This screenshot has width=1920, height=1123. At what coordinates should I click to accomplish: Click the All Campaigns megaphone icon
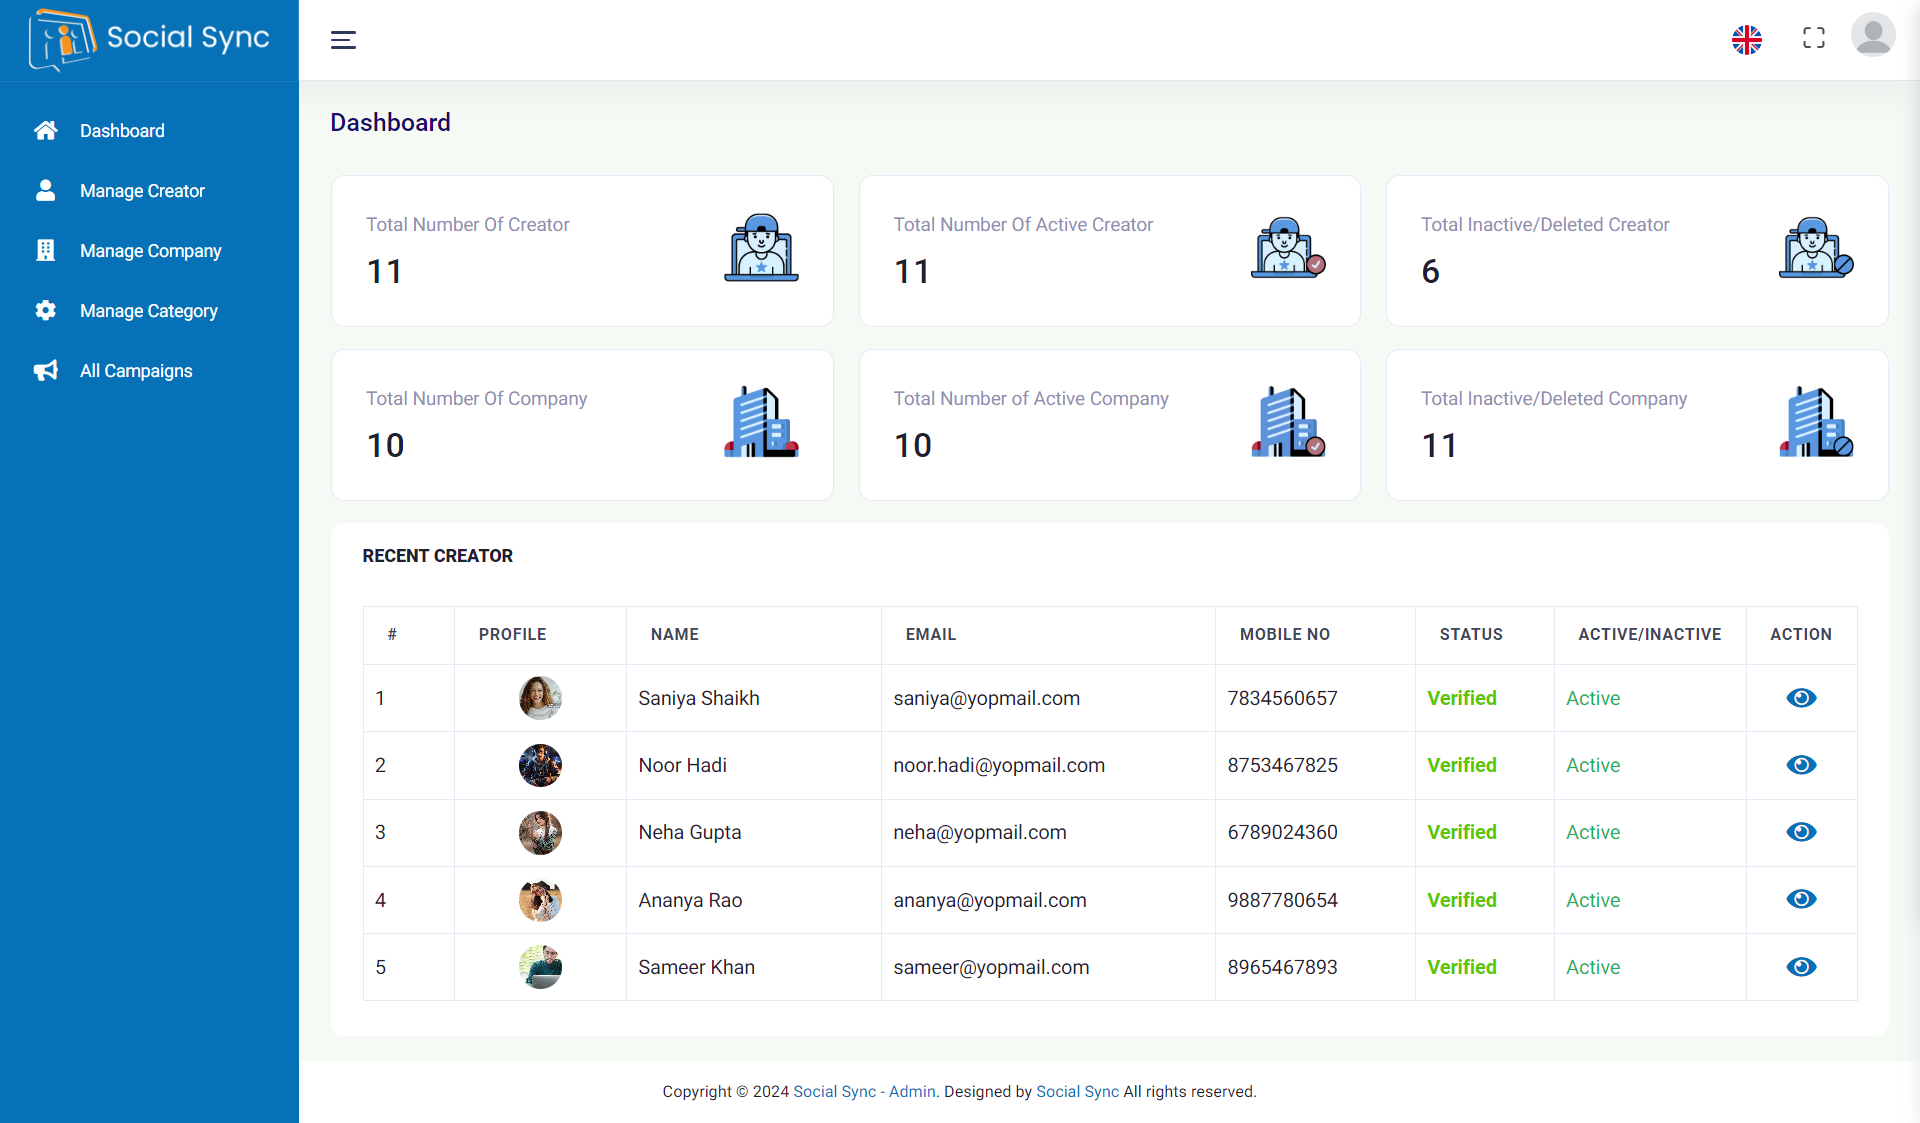46,370
